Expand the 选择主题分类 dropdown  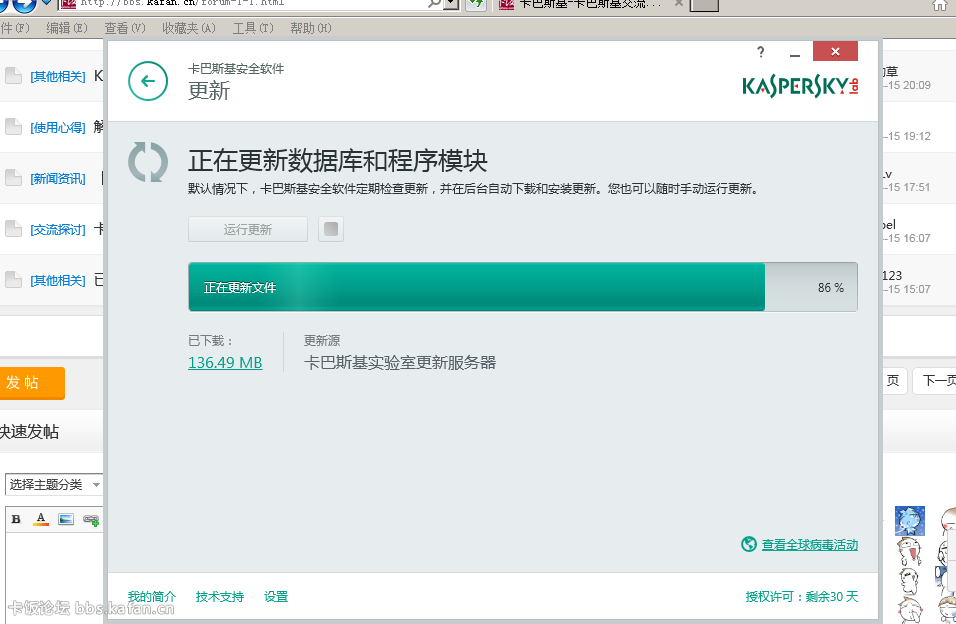click(x=54, y=484)
